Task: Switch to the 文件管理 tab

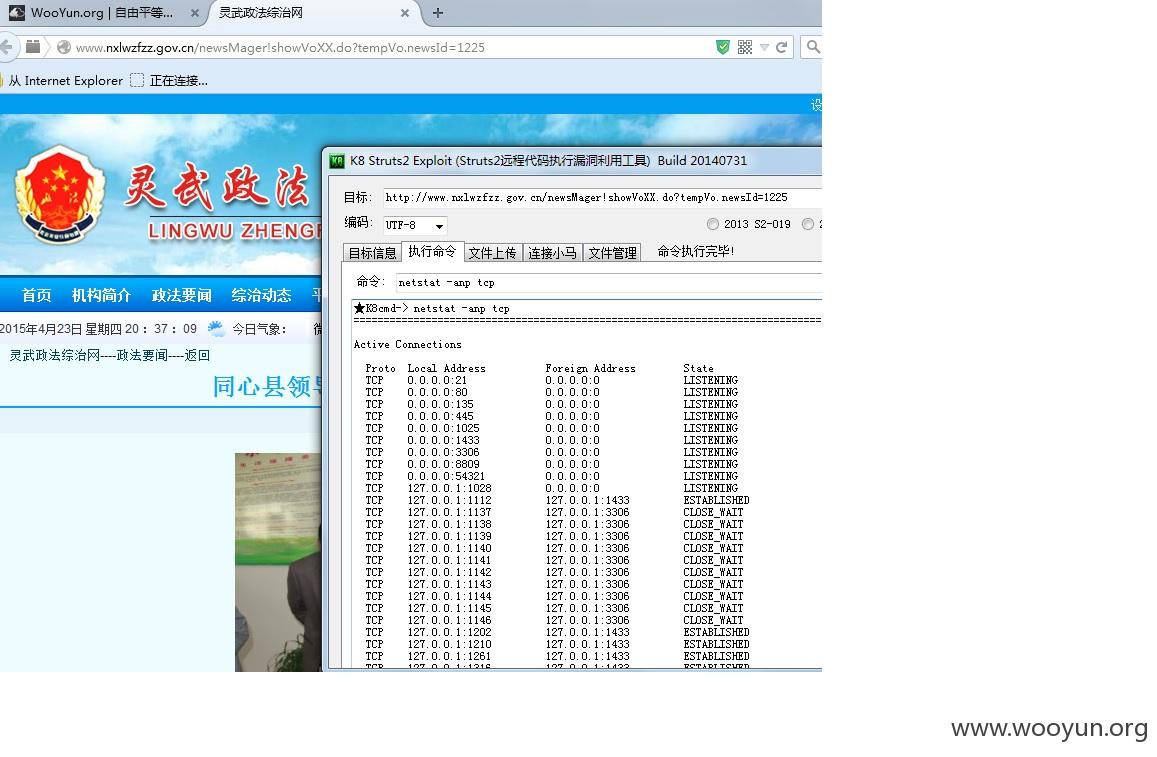Action: tap(612, 253)
